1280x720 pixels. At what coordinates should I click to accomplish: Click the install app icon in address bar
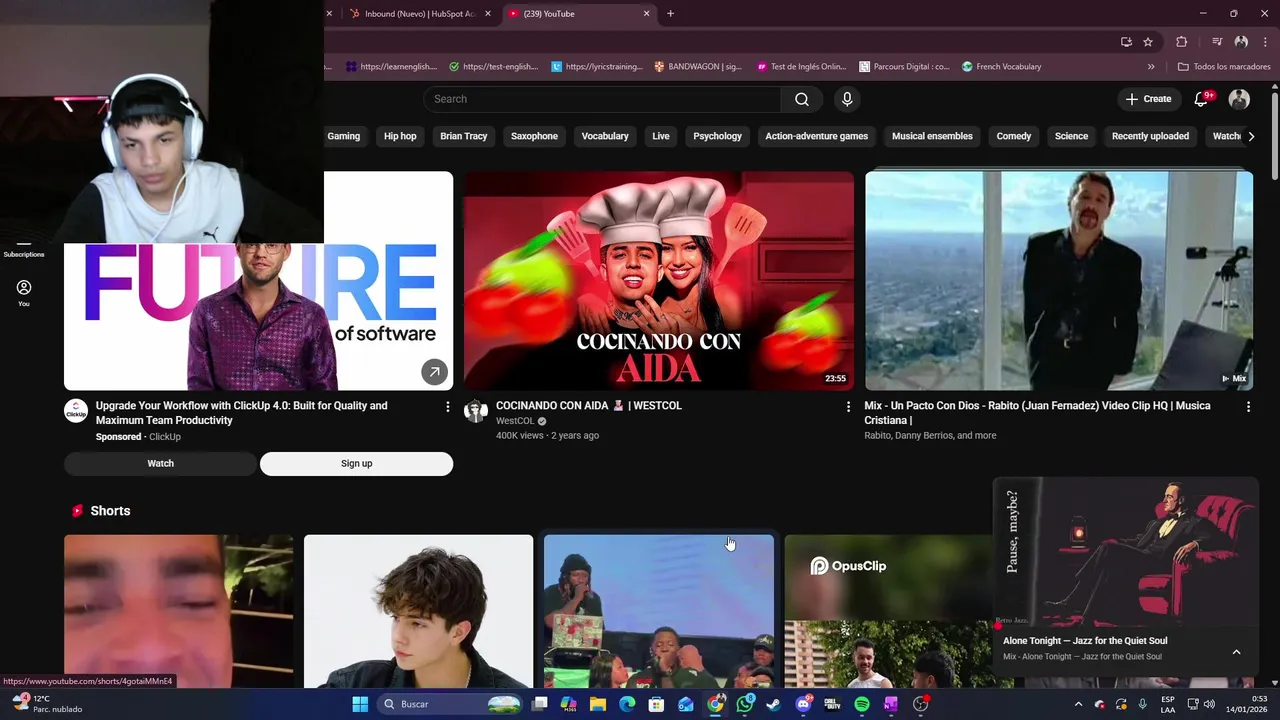1126,42
